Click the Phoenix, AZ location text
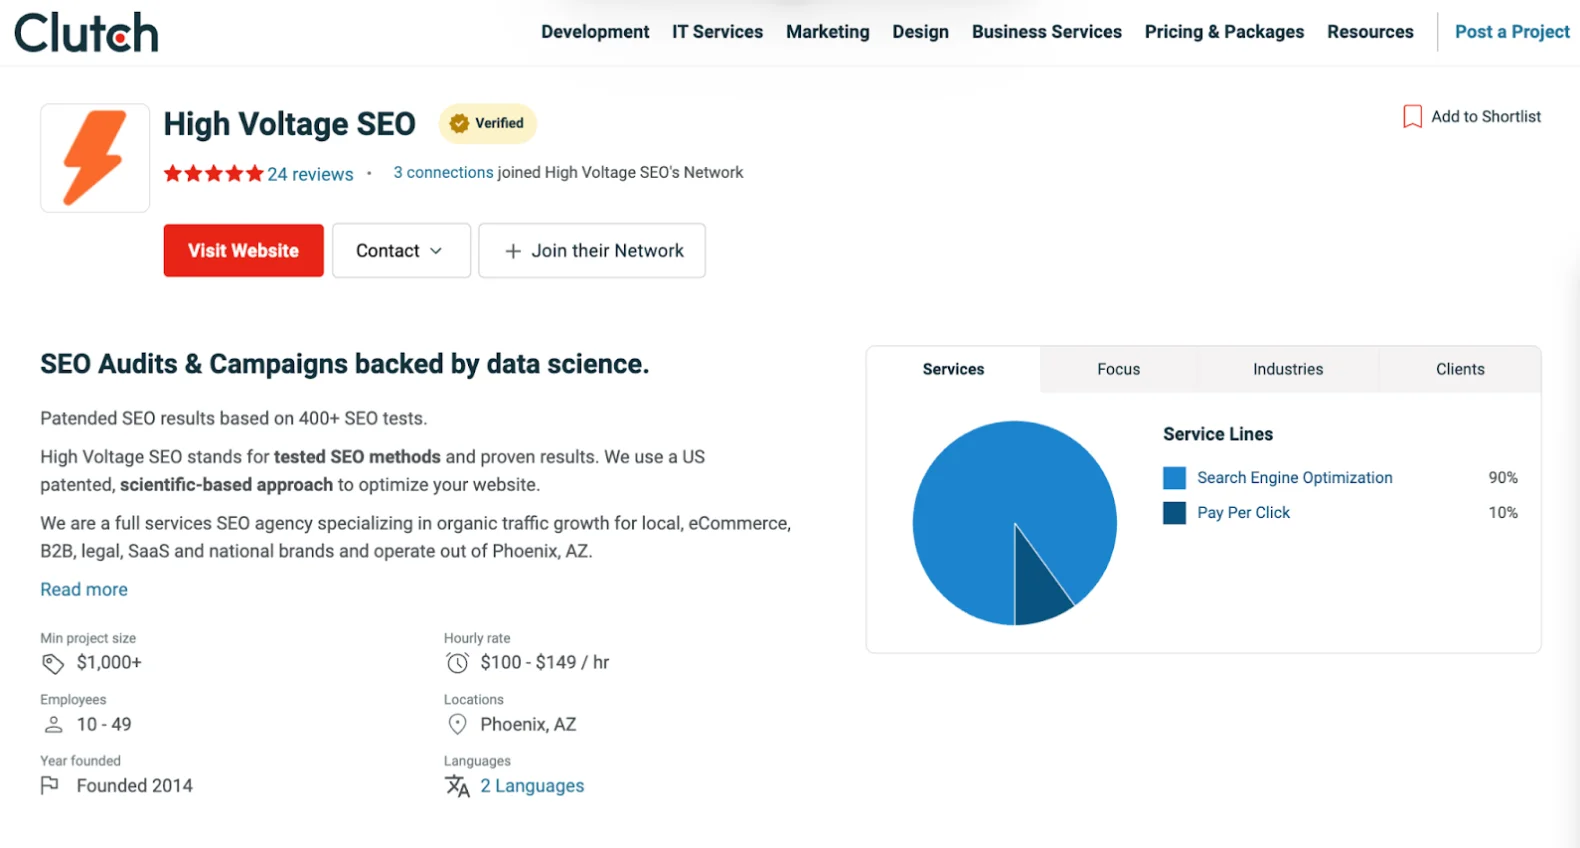The width and height of the screenshot is (1580, 848). point(528,724)
